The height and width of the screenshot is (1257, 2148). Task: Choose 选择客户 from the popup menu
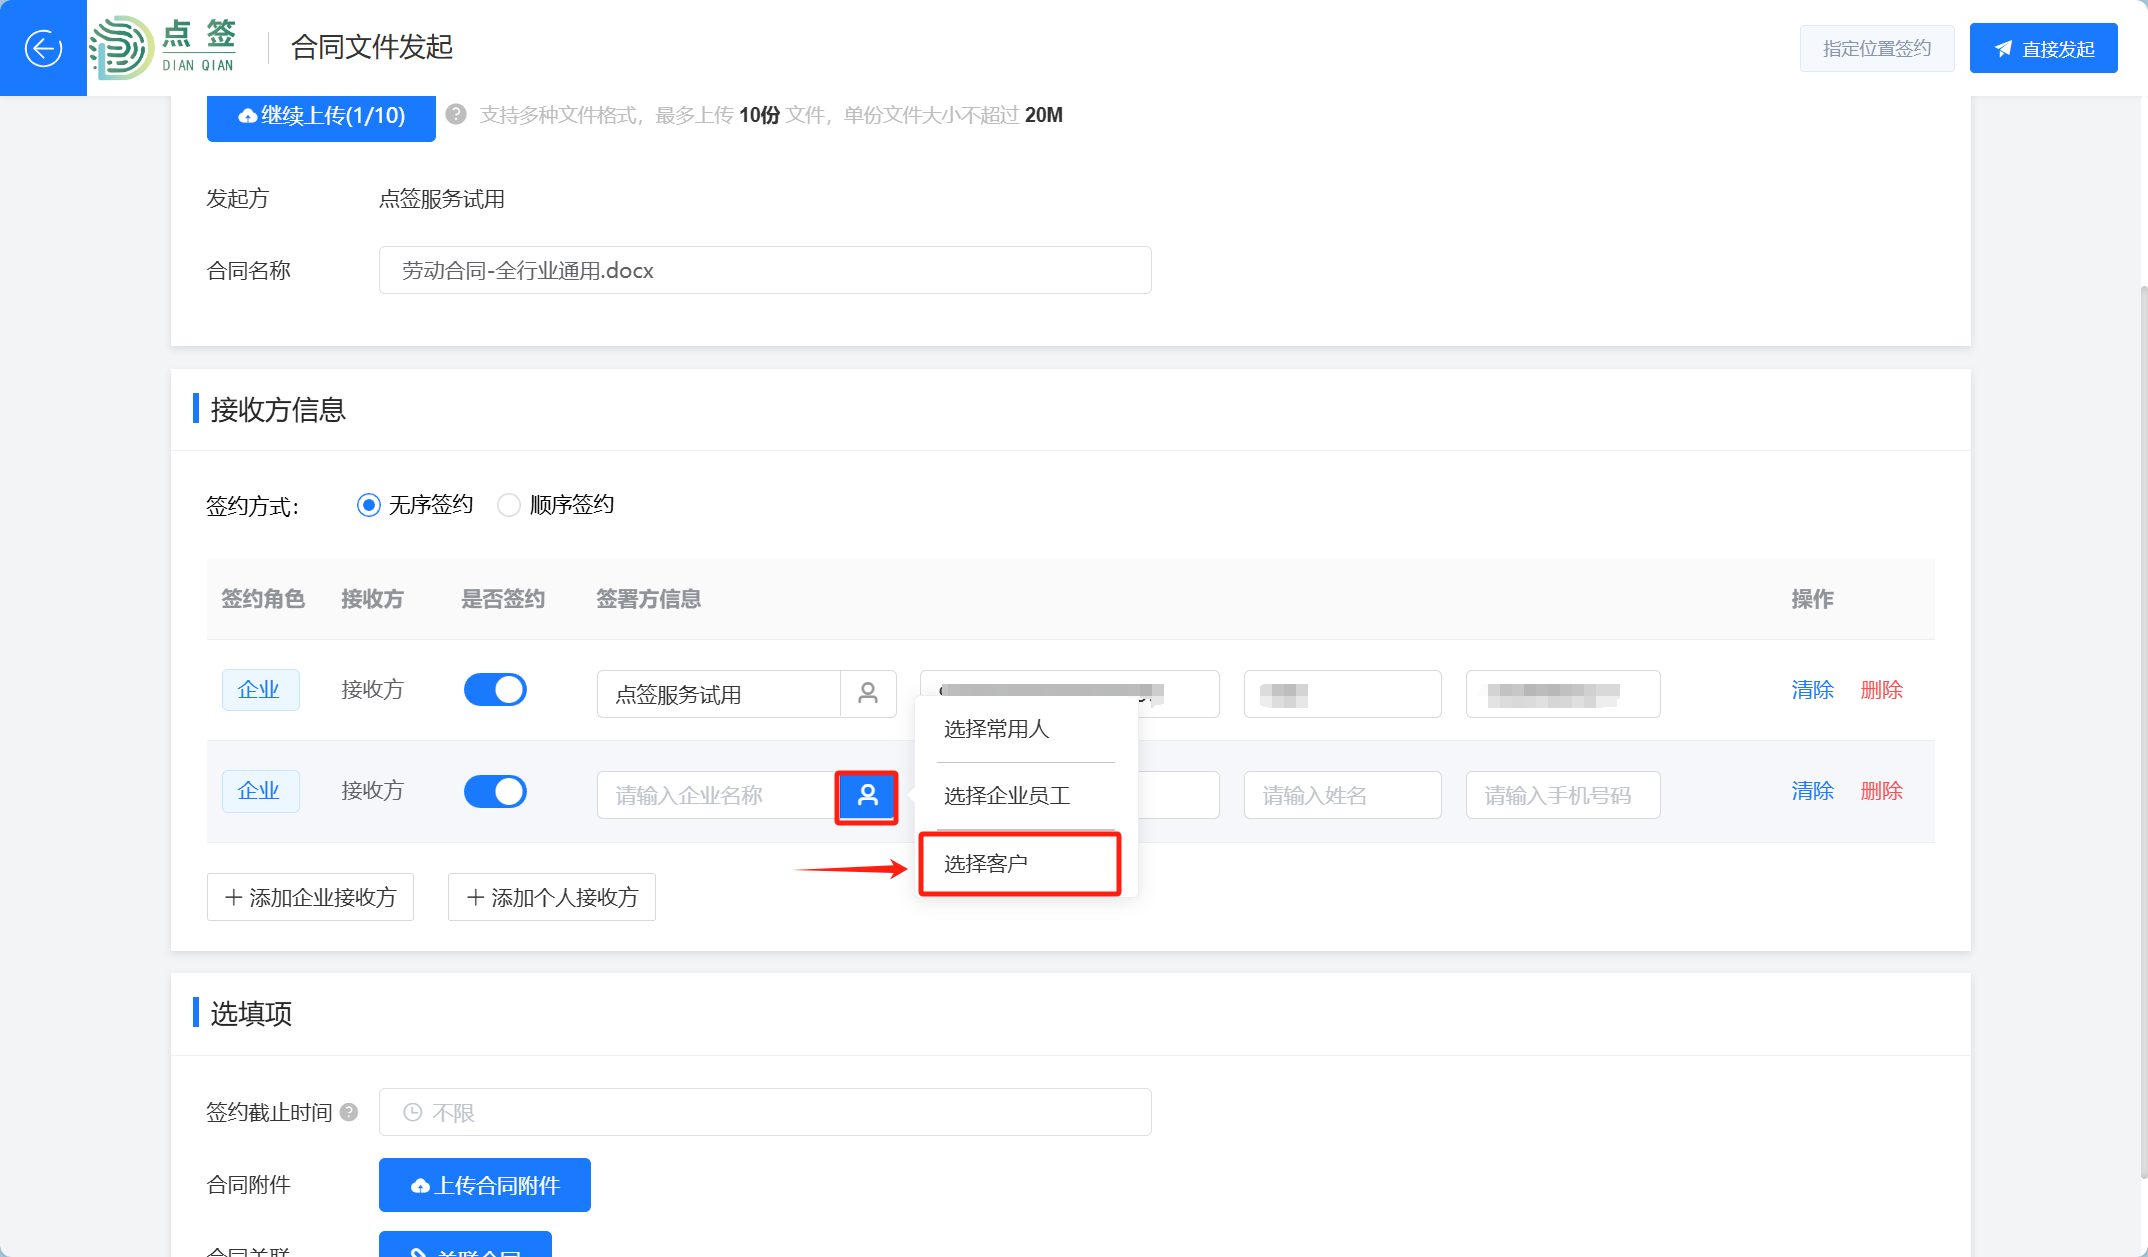(986, 864)
